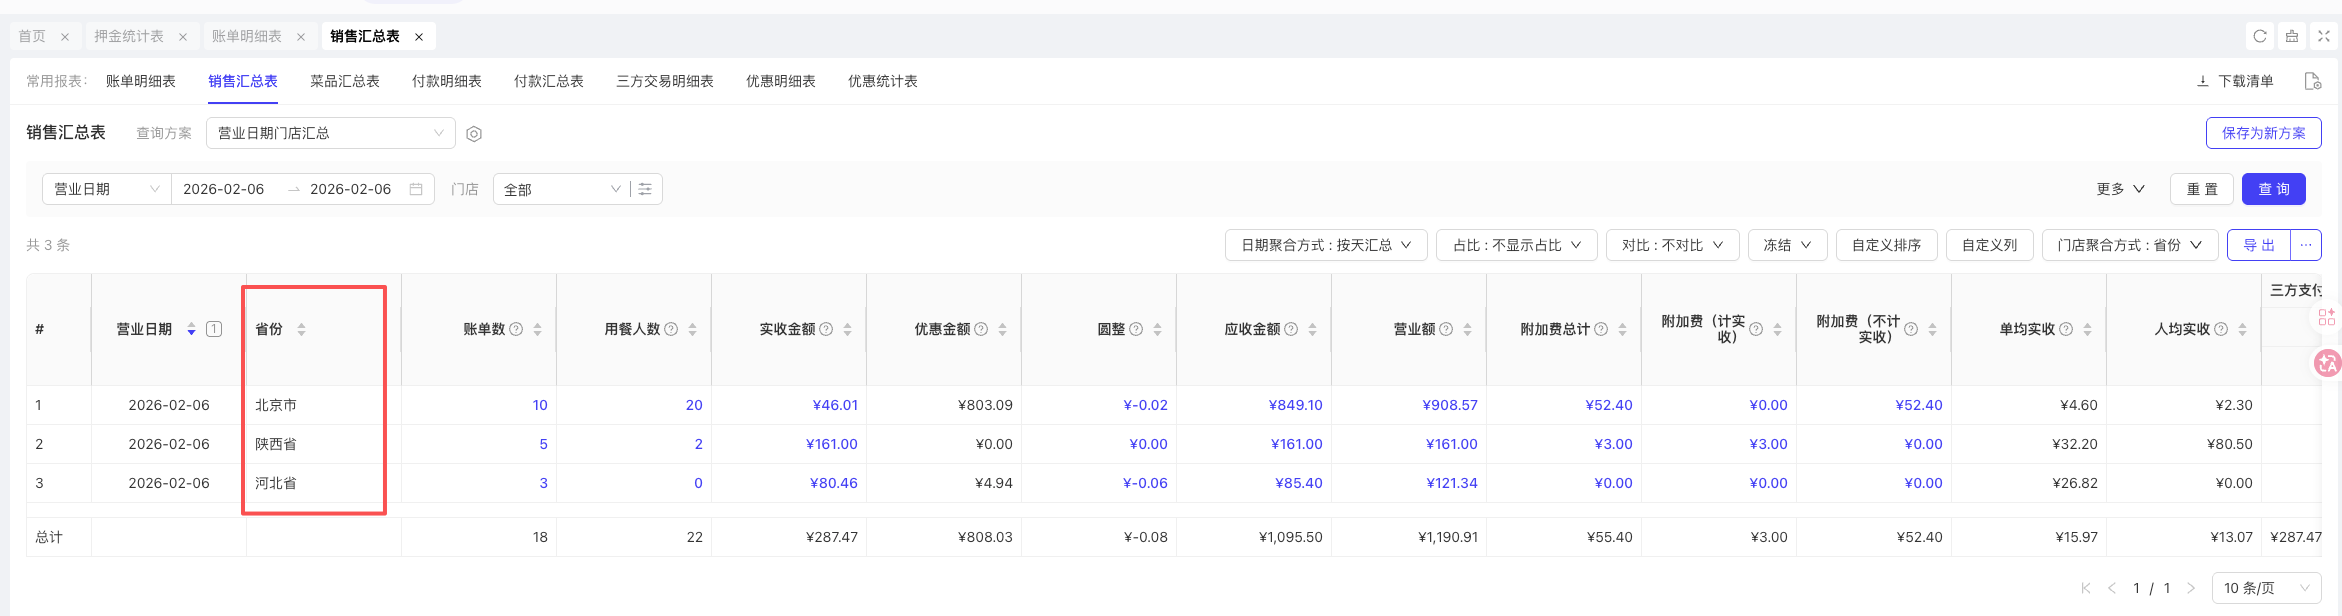2342x616 pixels.
Task: Switch to the 押金统计表 page tab
Action: (x=129, y=36)
